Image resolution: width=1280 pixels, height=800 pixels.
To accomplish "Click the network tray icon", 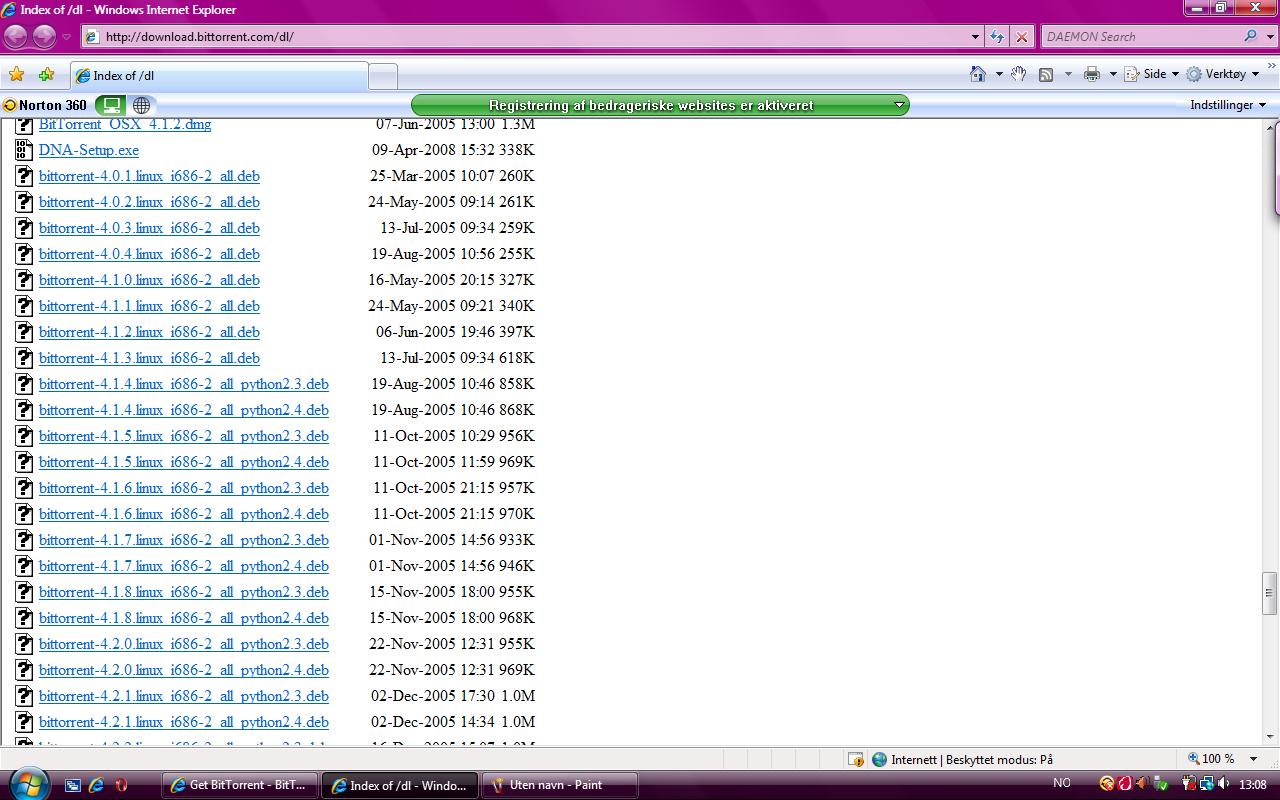I will (x=1207, y=784).
